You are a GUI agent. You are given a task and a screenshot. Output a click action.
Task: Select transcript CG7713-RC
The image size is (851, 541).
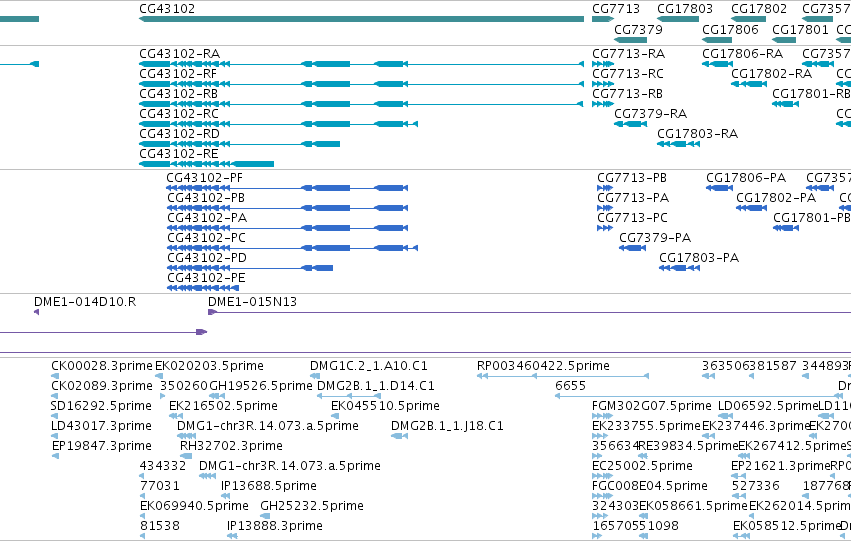628,74
